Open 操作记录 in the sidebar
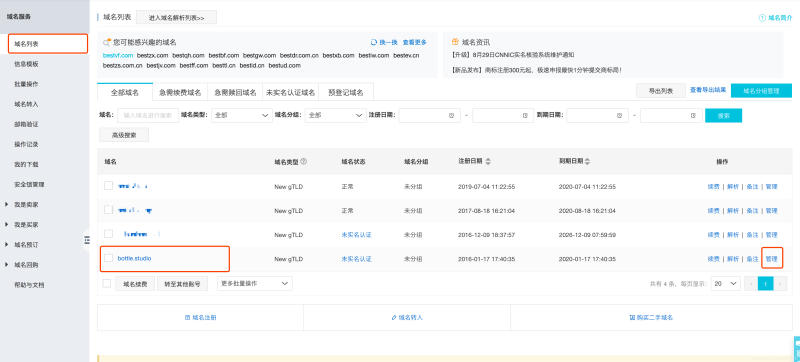Viewport: 800px width, 362px height. (27, 144)
